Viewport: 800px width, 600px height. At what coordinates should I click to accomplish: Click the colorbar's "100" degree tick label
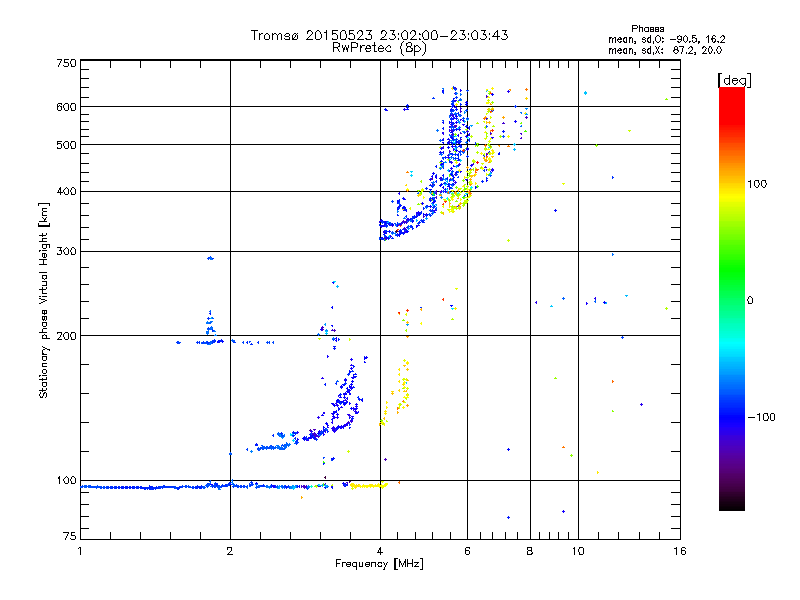(757, 184)
